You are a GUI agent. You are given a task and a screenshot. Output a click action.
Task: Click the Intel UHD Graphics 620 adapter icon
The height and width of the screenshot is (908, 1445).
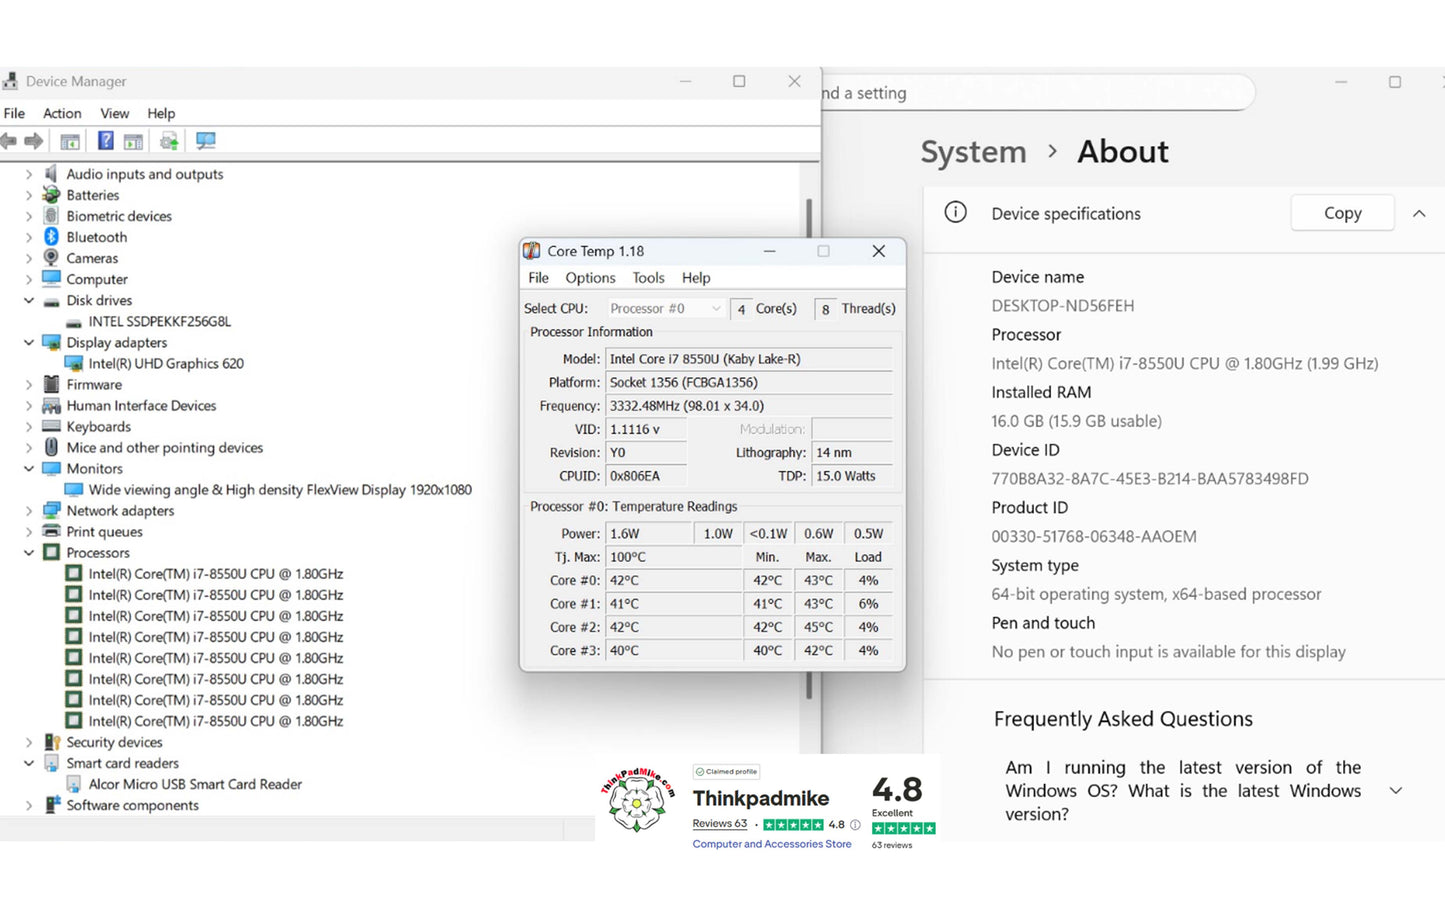click(73, 364)
